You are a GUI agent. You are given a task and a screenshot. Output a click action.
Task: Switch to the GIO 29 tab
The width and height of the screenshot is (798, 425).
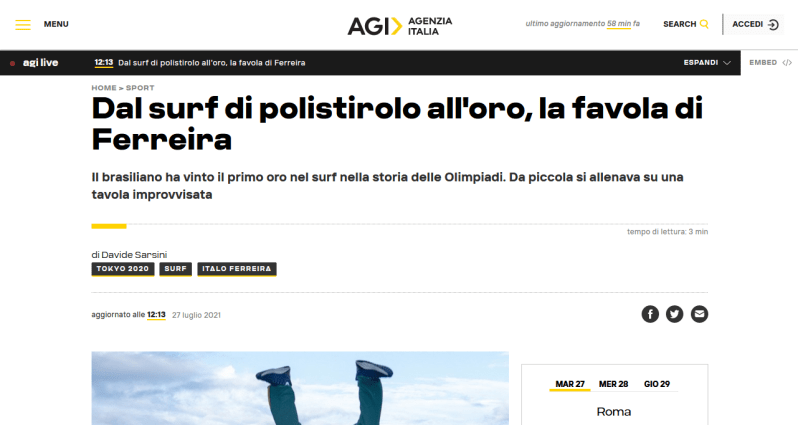[657, 384]
